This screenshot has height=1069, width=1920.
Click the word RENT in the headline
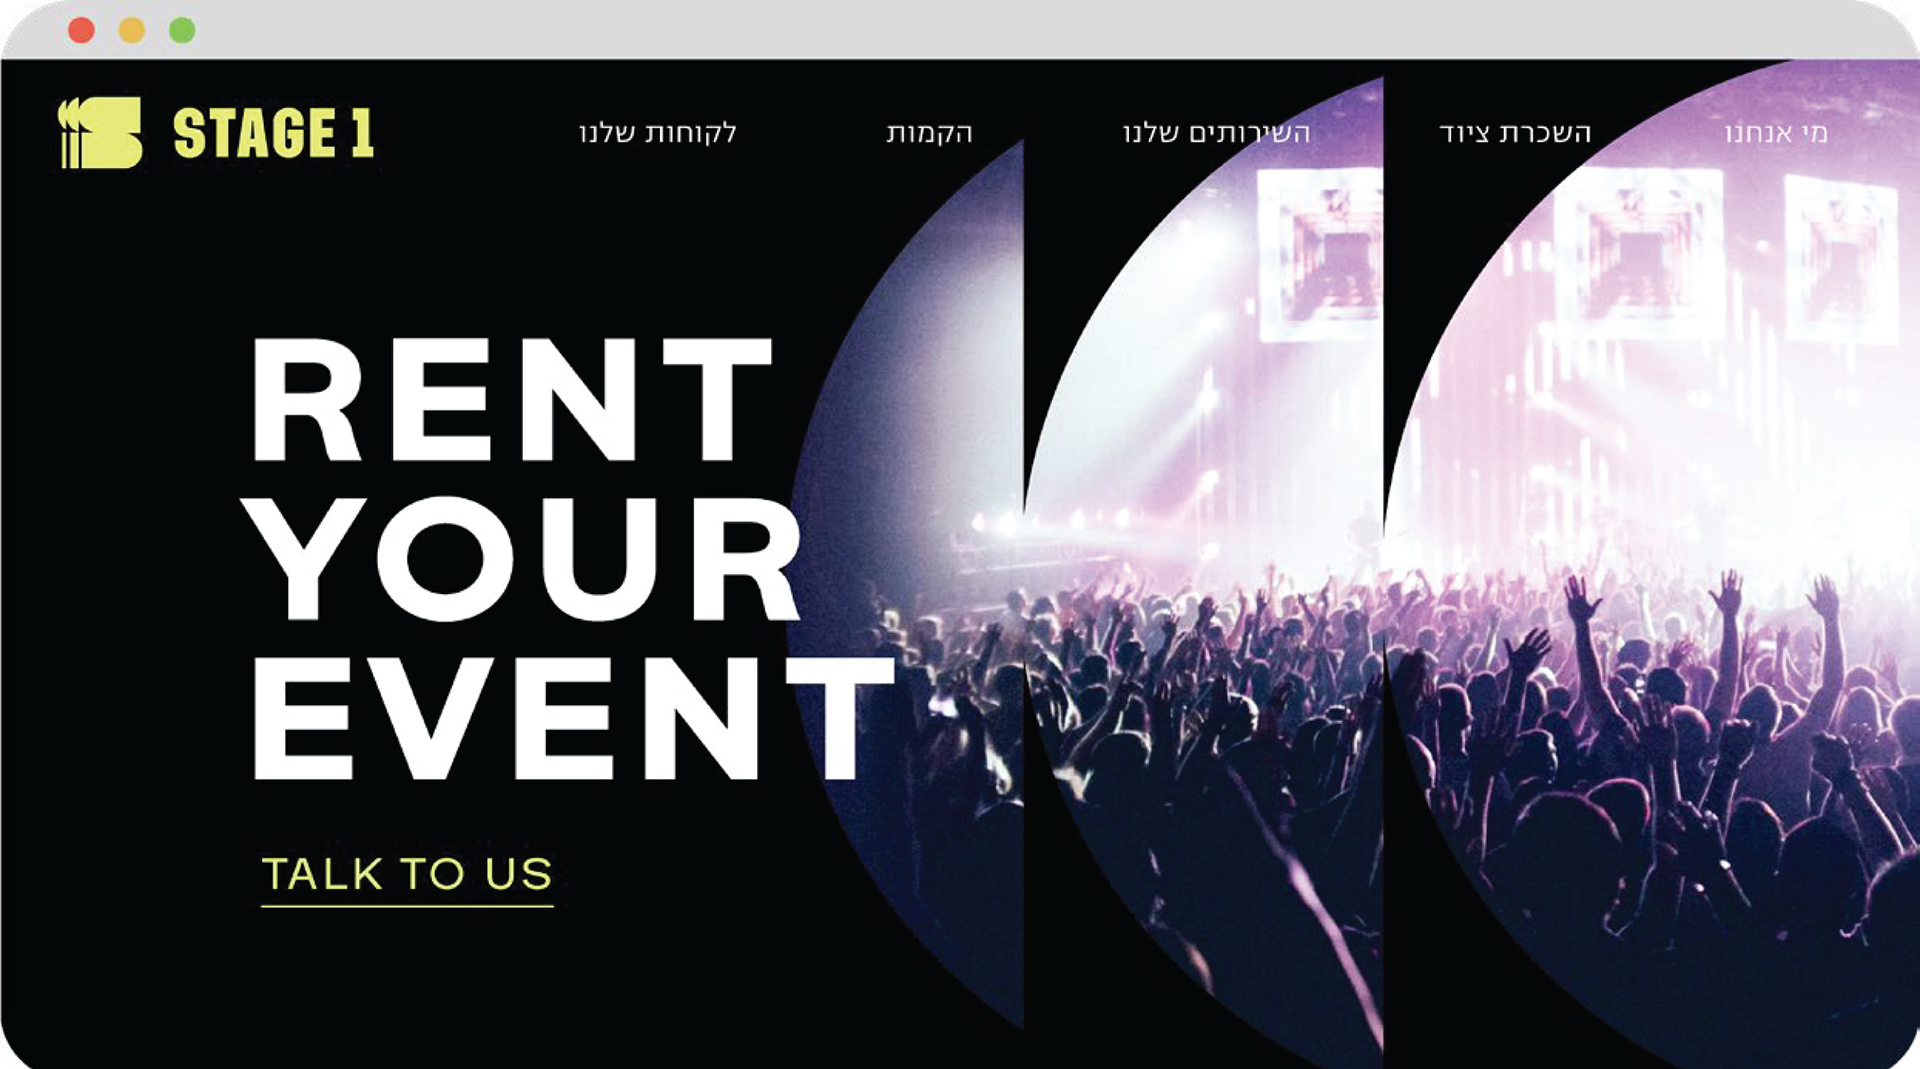pyautogui.click(x=512, y=399)
